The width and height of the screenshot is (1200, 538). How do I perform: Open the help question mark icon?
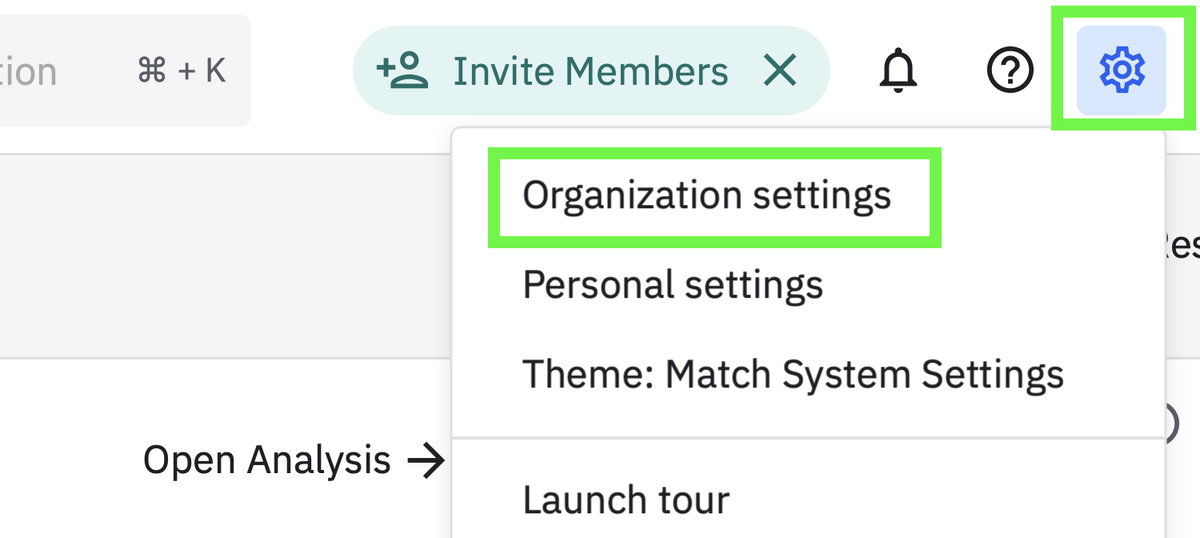click(x=1009, y=70)
